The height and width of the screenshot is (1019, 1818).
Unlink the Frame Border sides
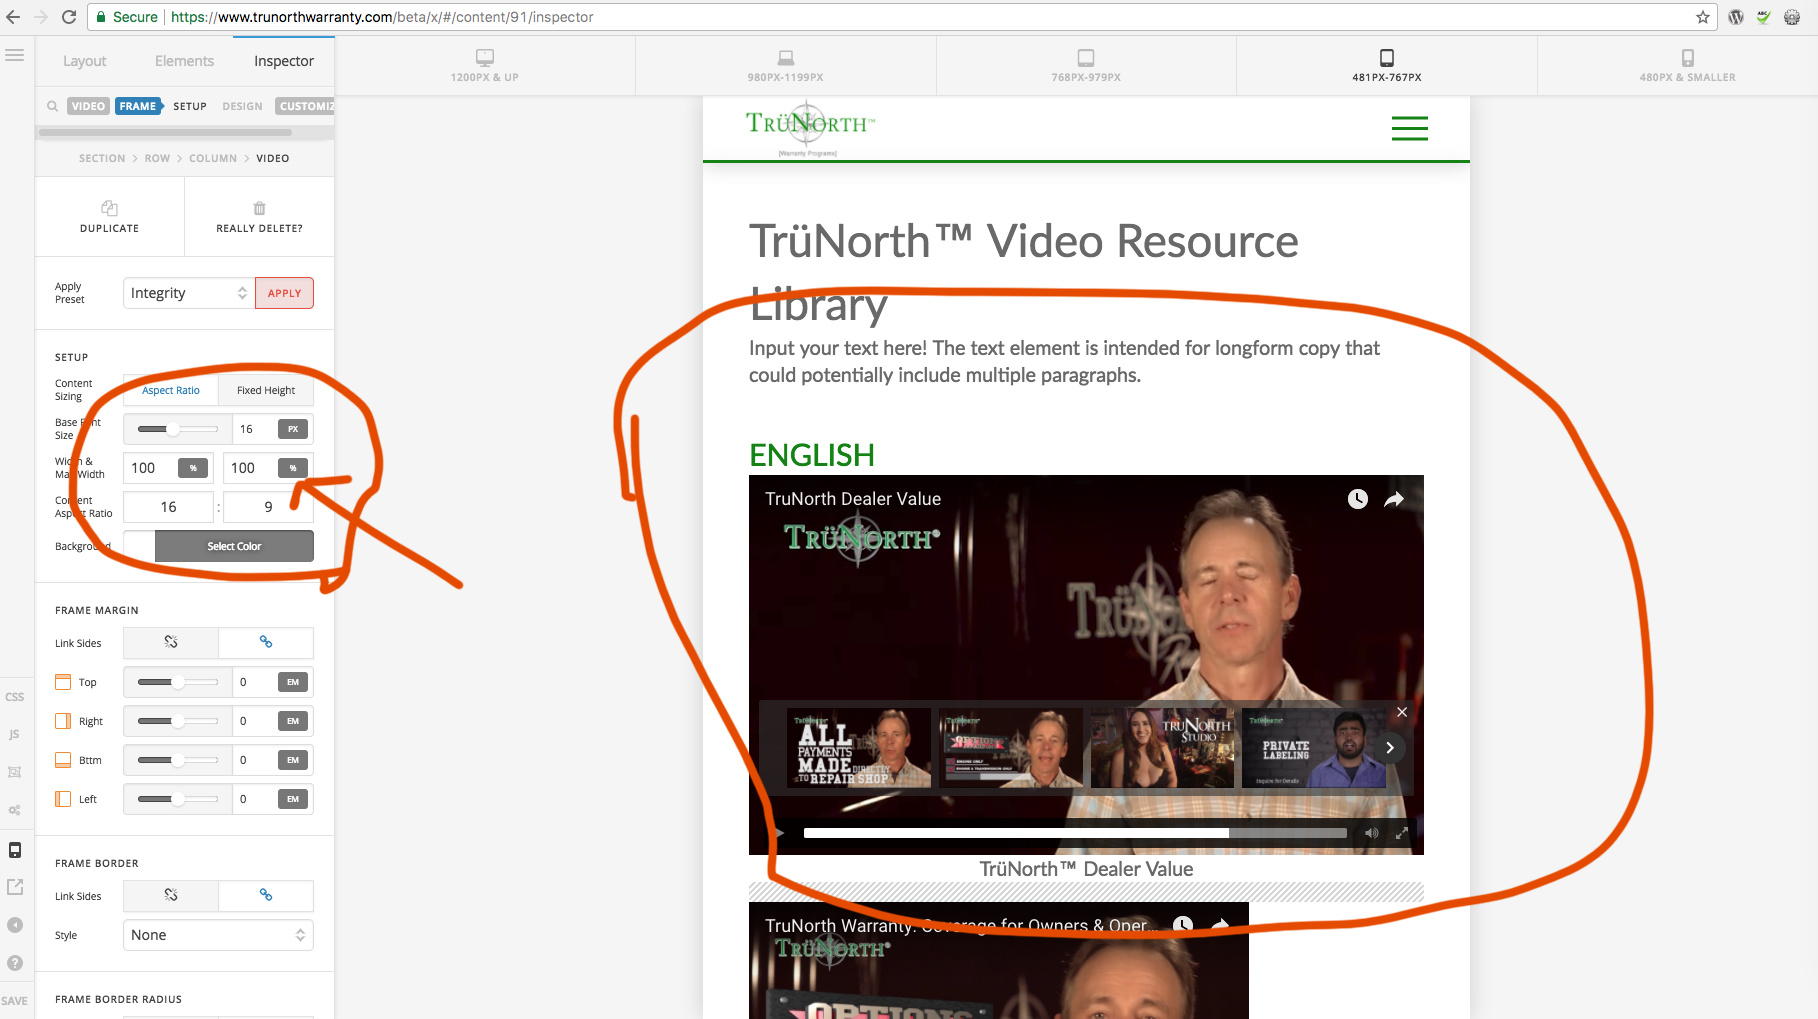tap(171, 896)
